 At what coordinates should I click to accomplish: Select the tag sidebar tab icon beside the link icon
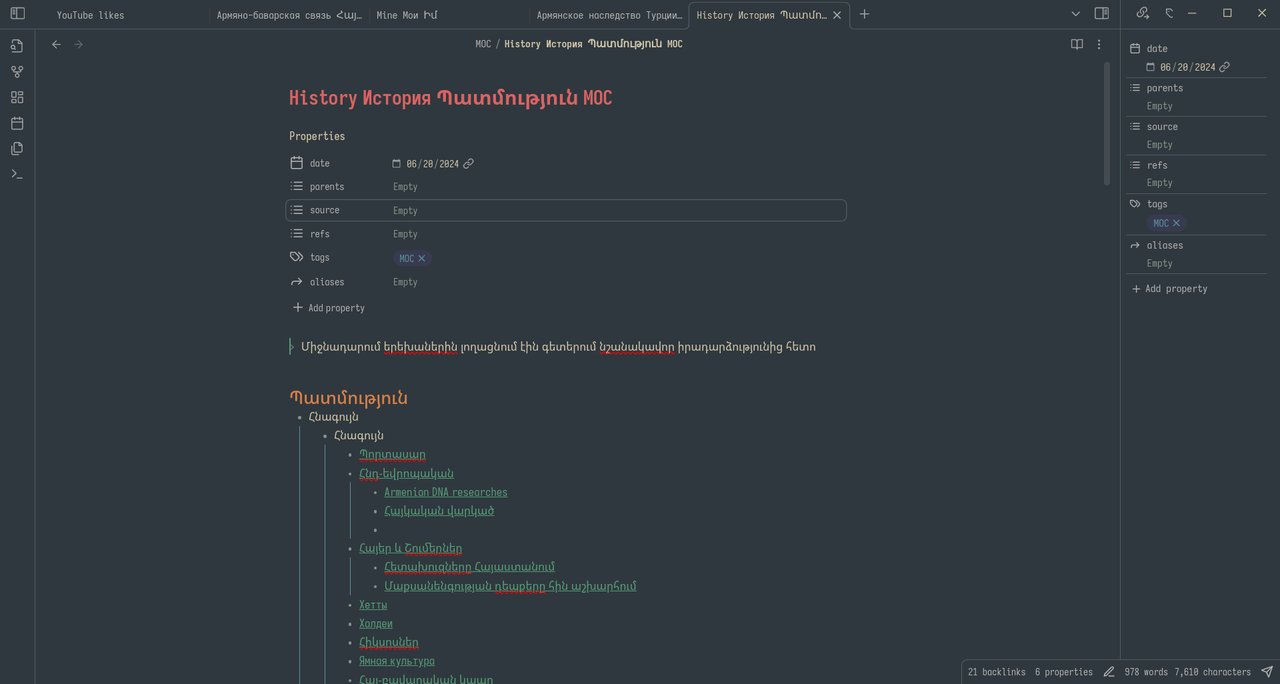pyautogui.click(x=1169, y=14)
